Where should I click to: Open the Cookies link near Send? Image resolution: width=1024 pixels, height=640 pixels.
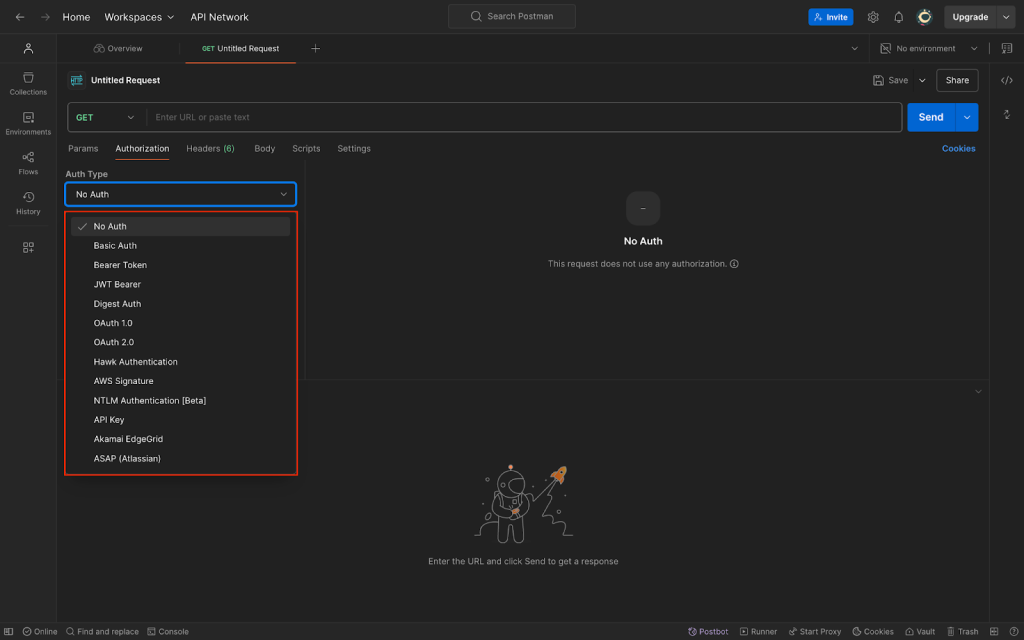(x=958, y=149)
